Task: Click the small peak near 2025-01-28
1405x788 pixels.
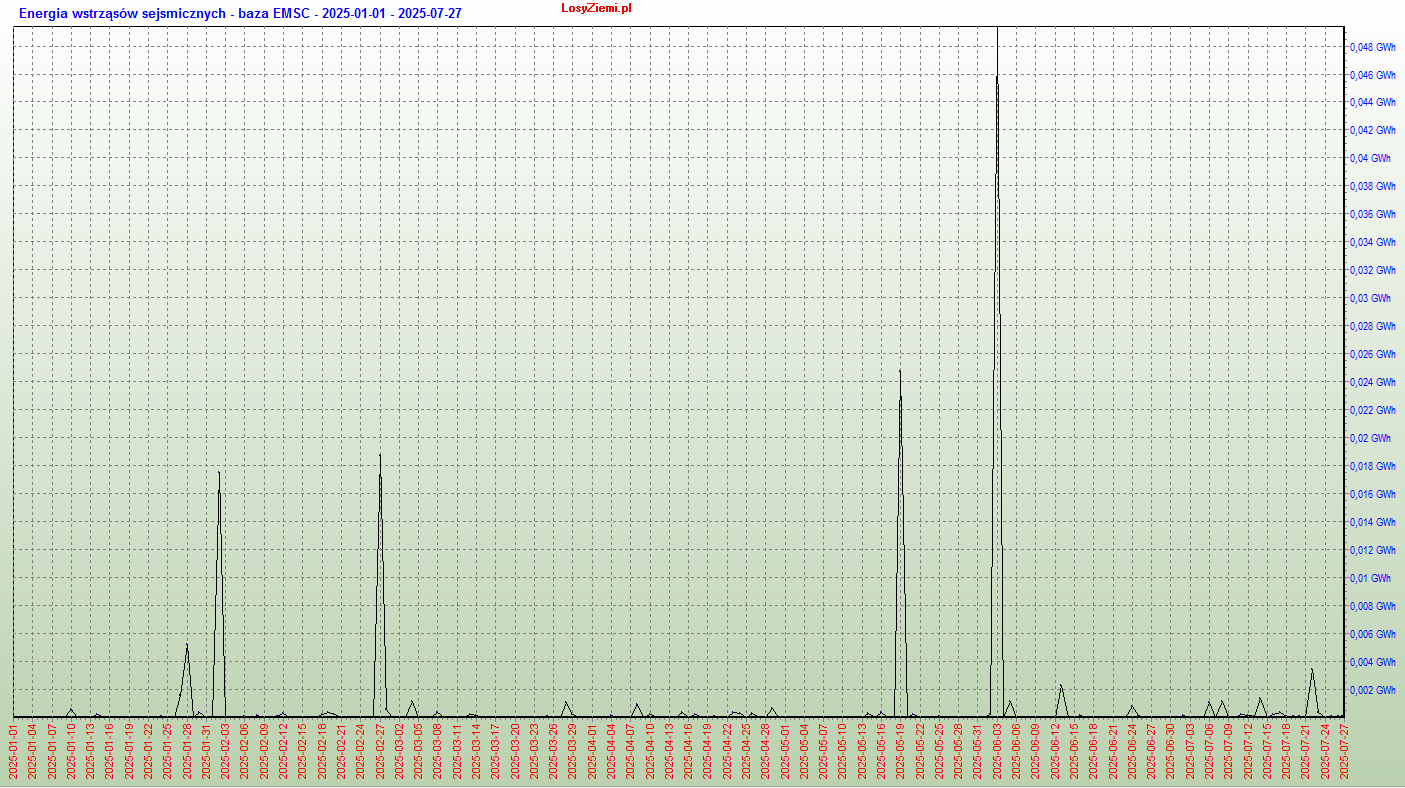Action: (187, 645)
